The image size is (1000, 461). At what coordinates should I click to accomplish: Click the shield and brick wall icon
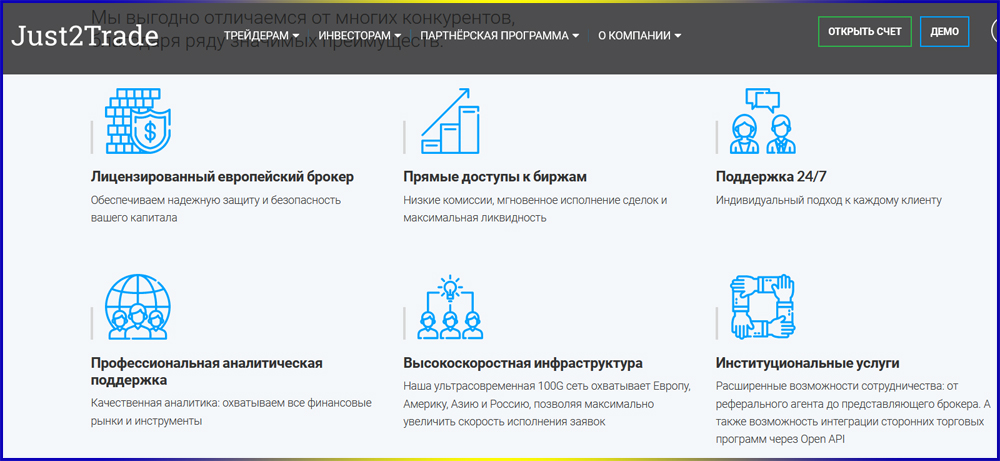(x=138, y=121)
